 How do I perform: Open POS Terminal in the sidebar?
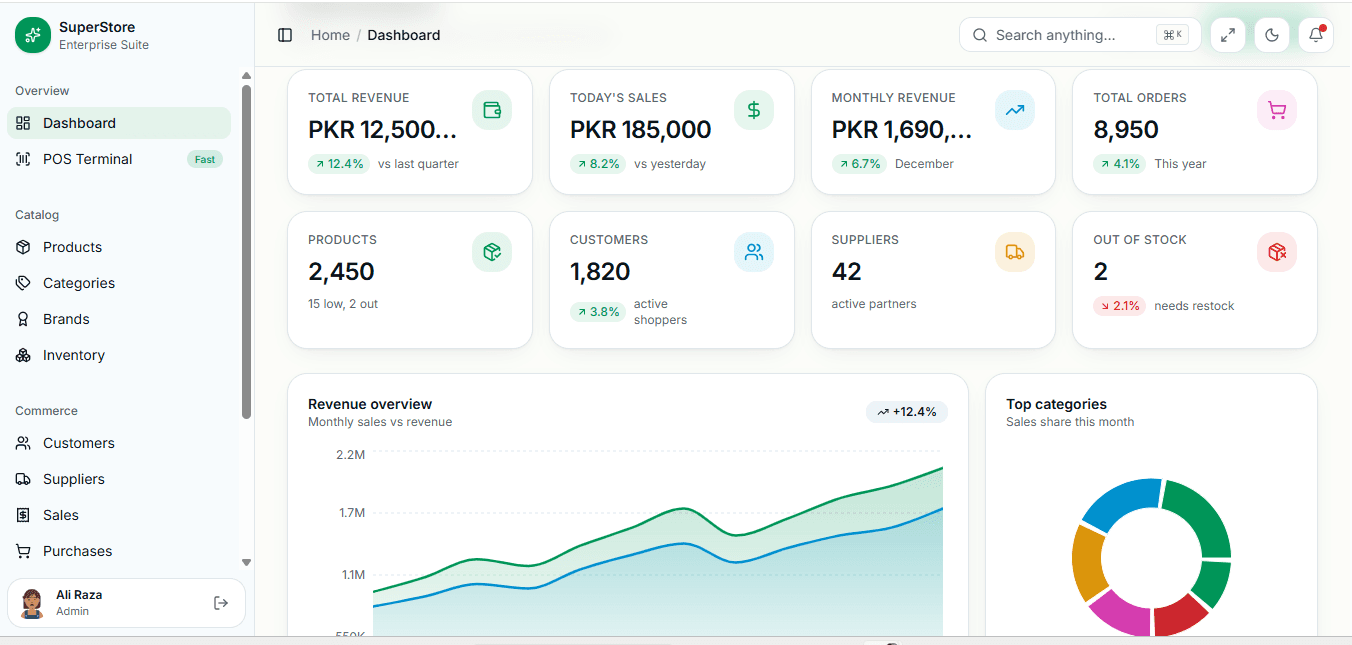(x=119, y=159)
